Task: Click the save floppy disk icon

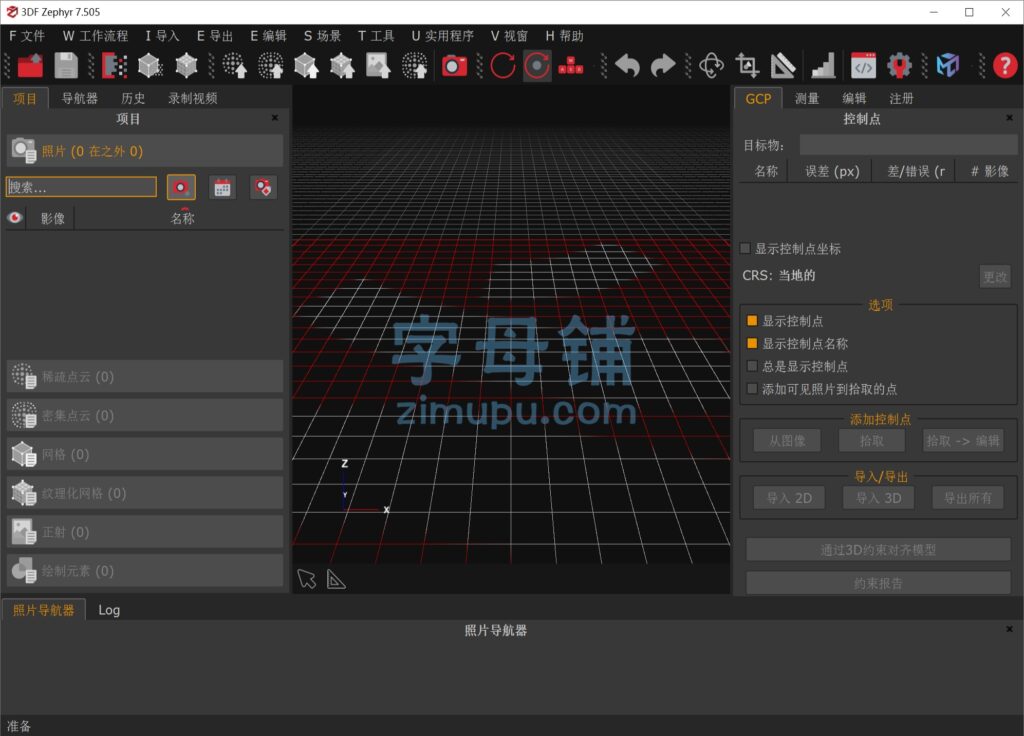Action: [x=66, y=65]
